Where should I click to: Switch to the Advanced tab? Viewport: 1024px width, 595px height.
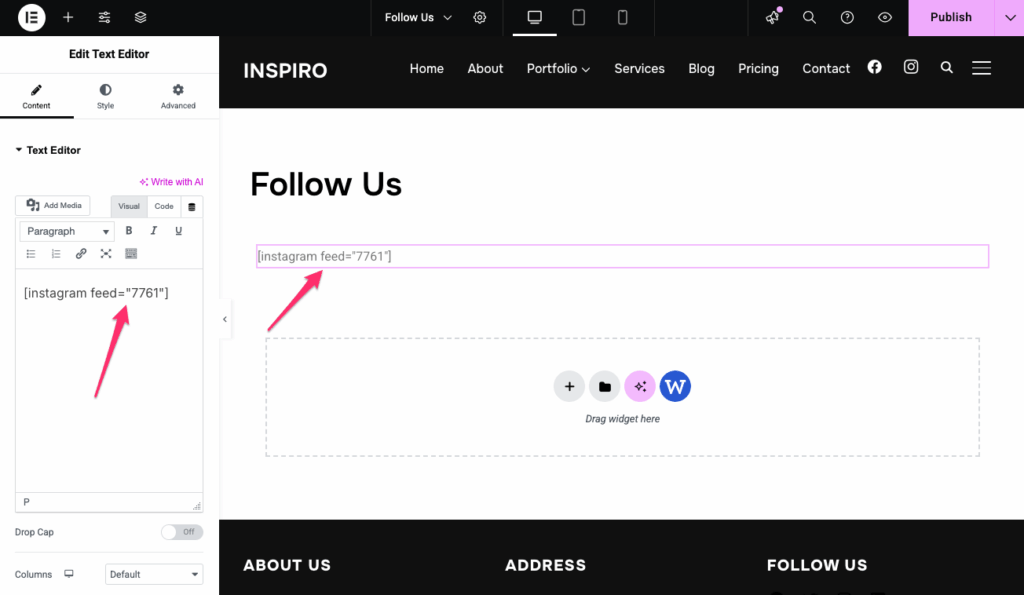(178, 96)
